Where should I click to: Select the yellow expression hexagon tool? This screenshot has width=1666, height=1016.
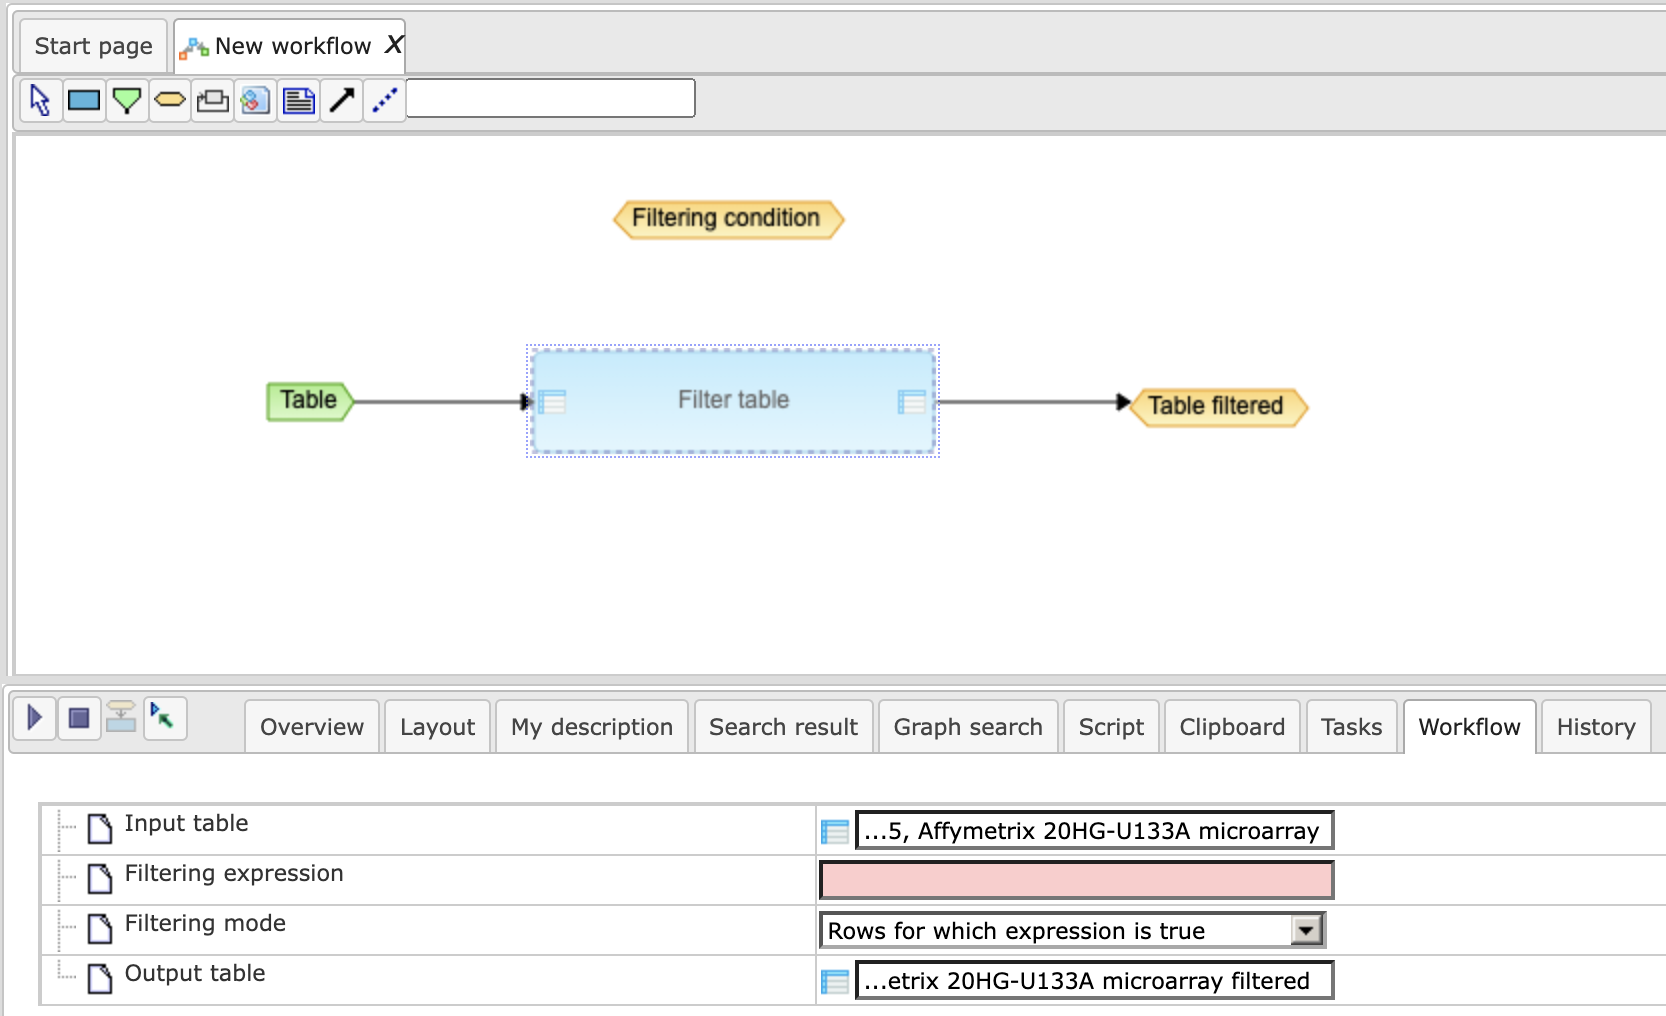tap(170, 100)
